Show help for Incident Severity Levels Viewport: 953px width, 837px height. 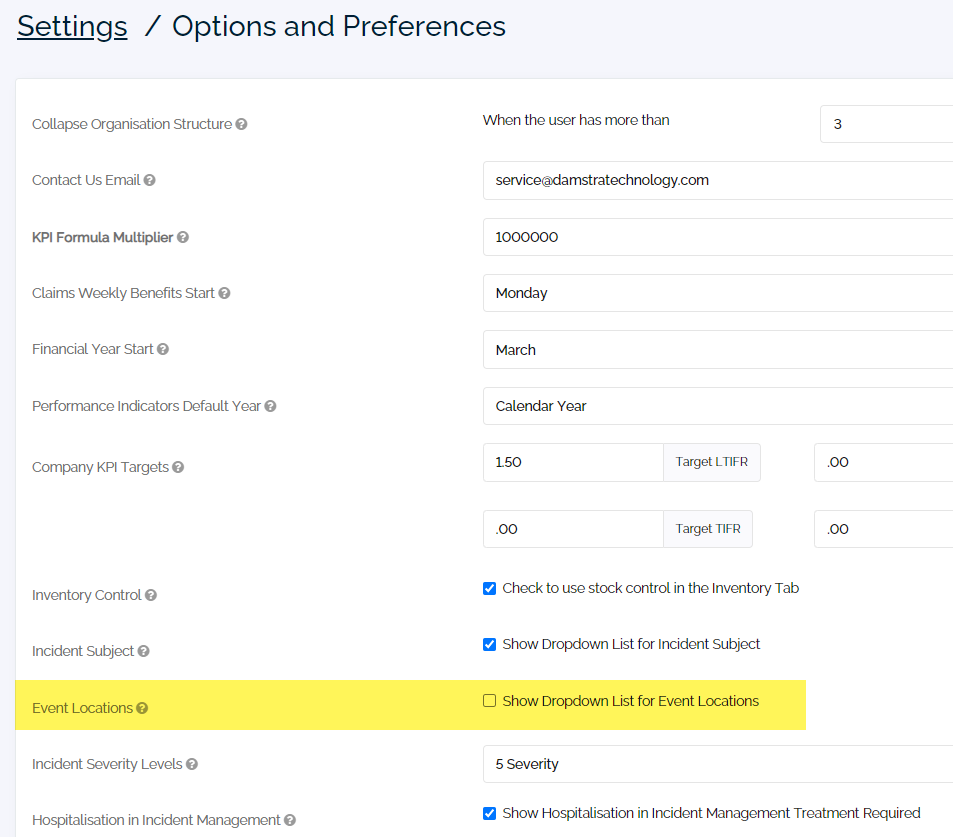(192, 765)
